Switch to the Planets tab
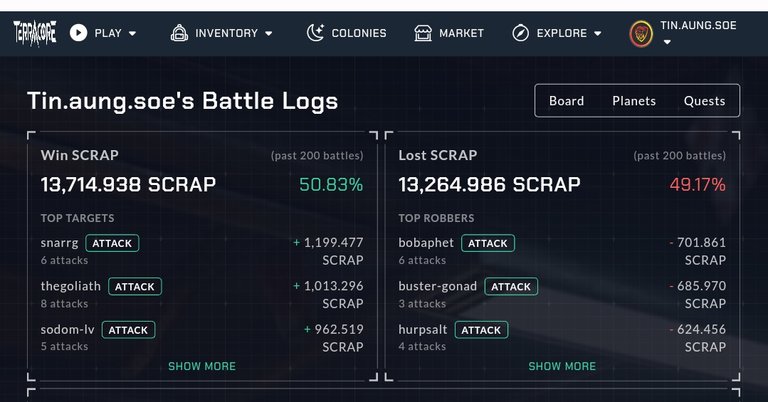 coord(634,101)
